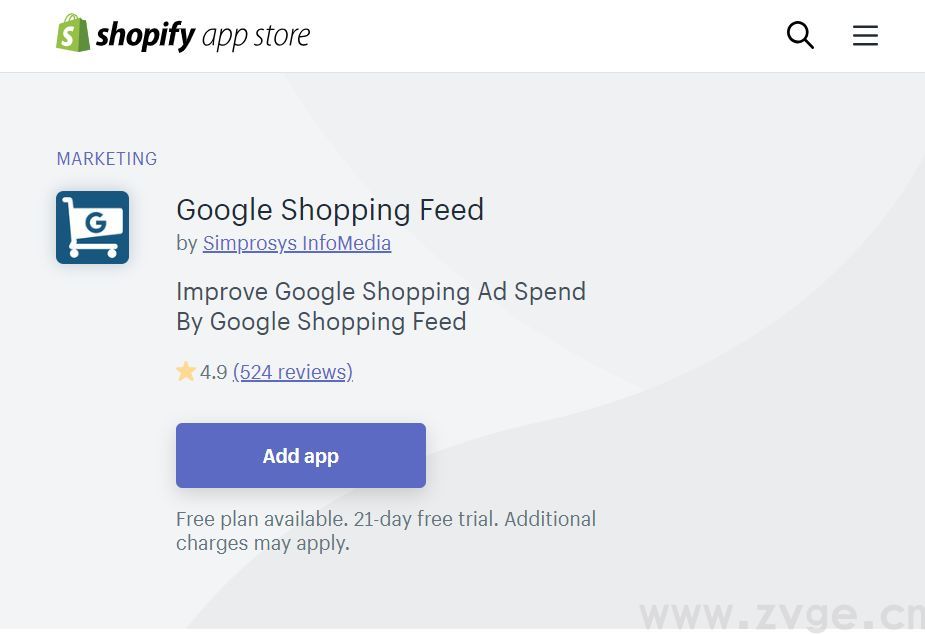Open the MARKETING category
This screenshot has height=634, width=925.
point(107,158)
